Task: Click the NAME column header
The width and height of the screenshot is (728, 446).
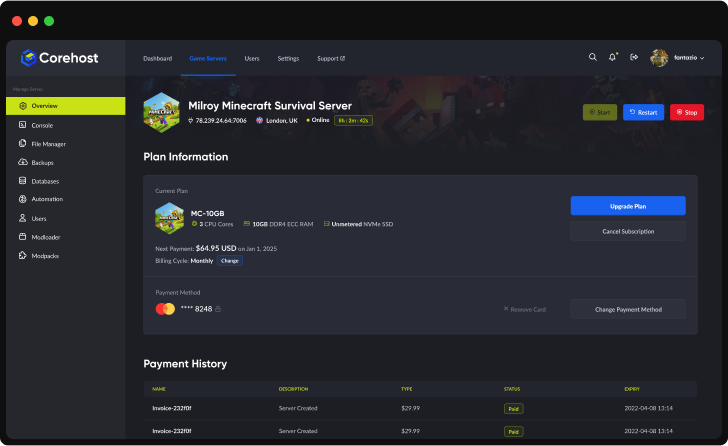Action: pos(159,389)
